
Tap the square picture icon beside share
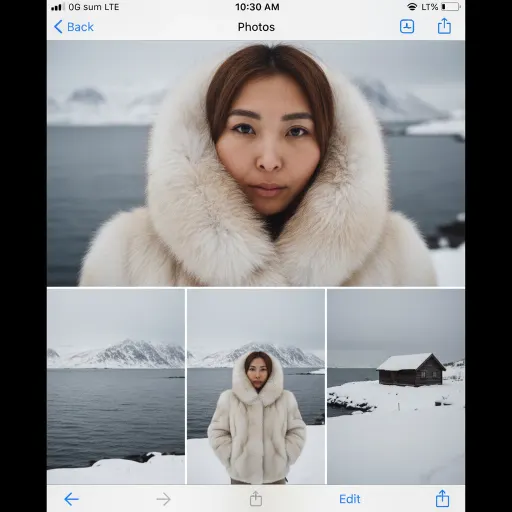tap(407, 26)
